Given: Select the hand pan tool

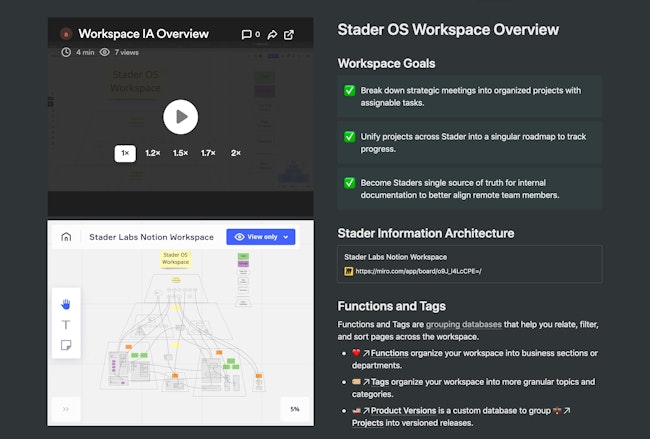Looking at the screenshot, I should (x=66, y=304).
